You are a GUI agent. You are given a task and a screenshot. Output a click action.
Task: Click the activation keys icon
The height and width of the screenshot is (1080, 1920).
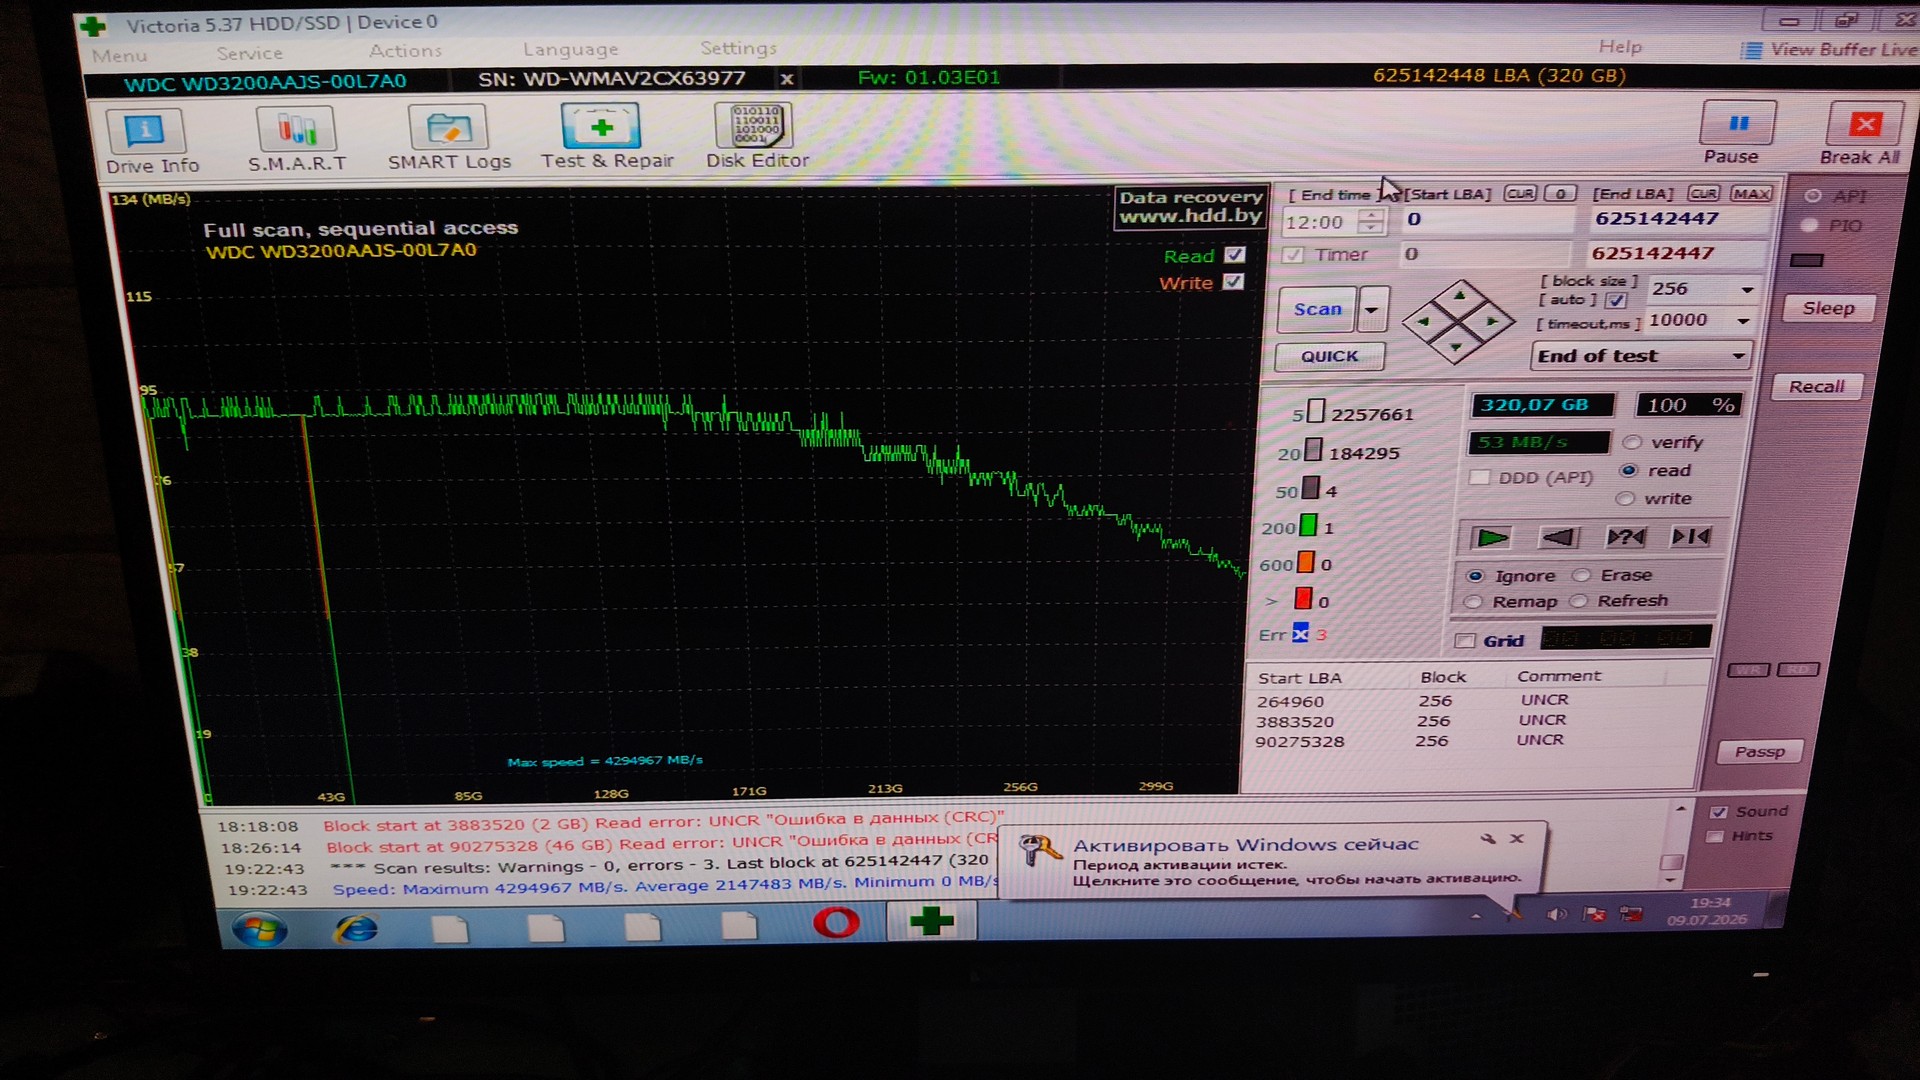pyautogui.click(x=1039, y=850)
